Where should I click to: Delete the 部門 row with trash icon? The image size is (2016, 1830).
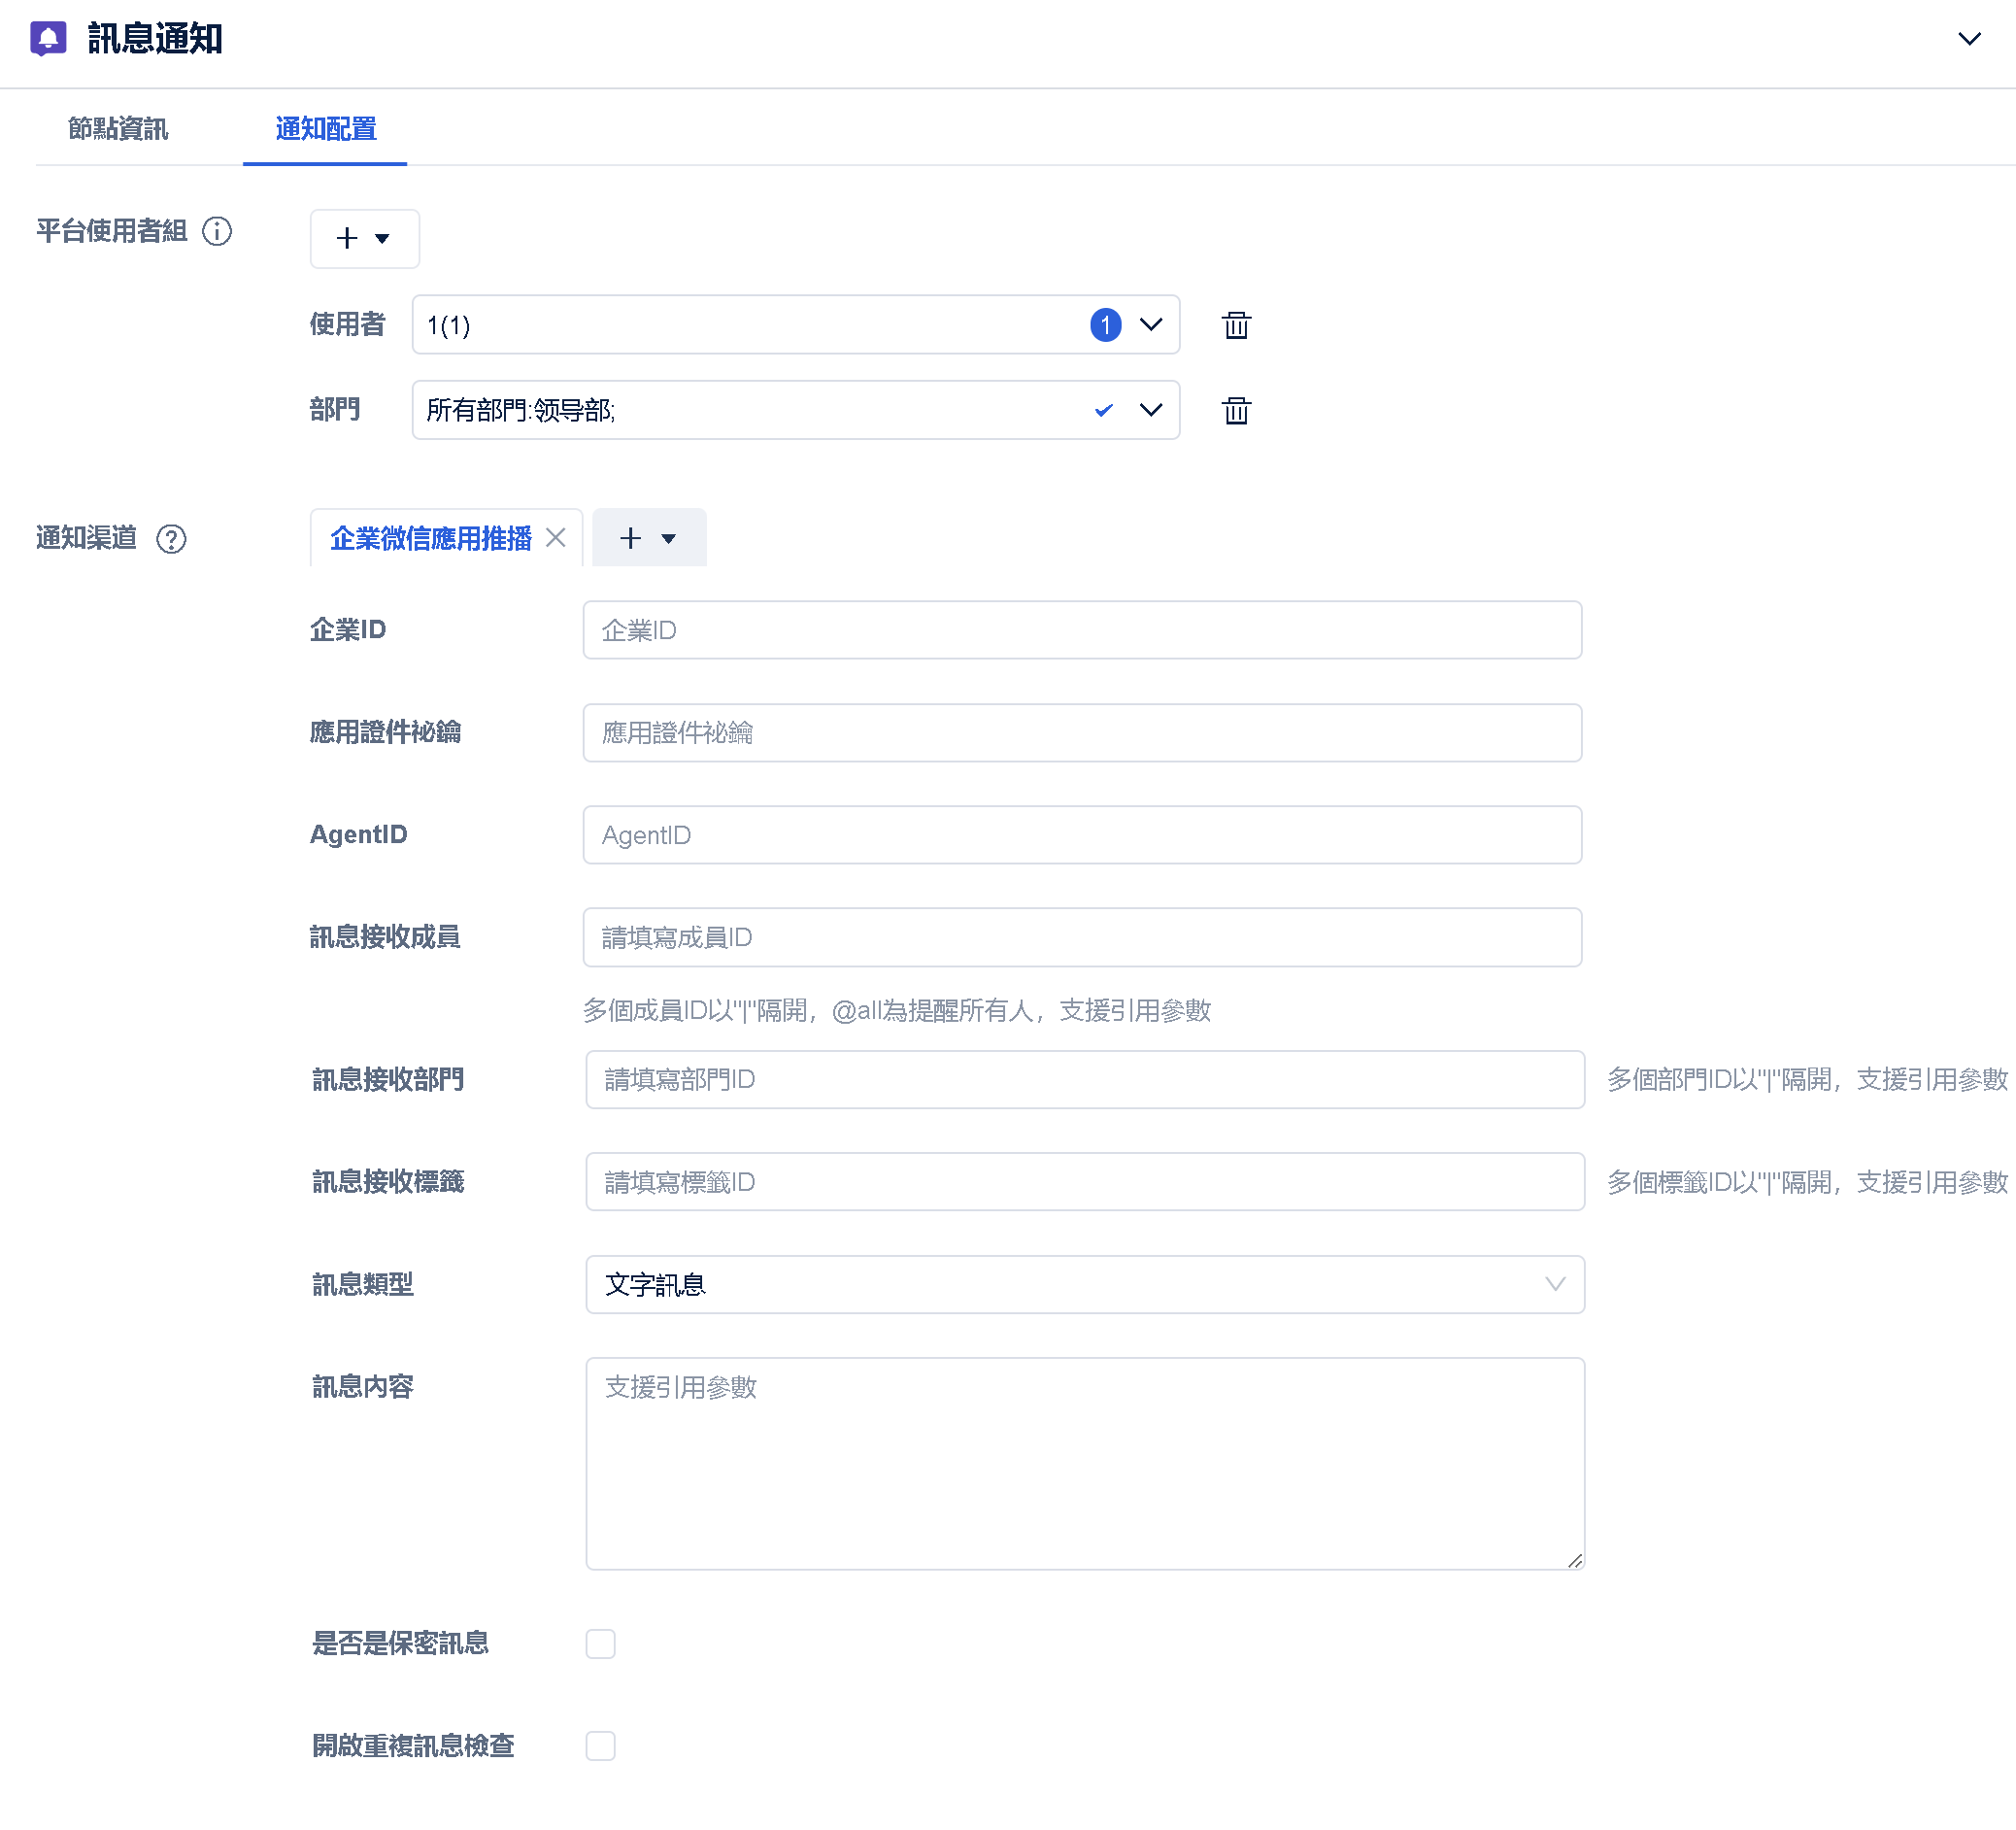coord(1236,410)
